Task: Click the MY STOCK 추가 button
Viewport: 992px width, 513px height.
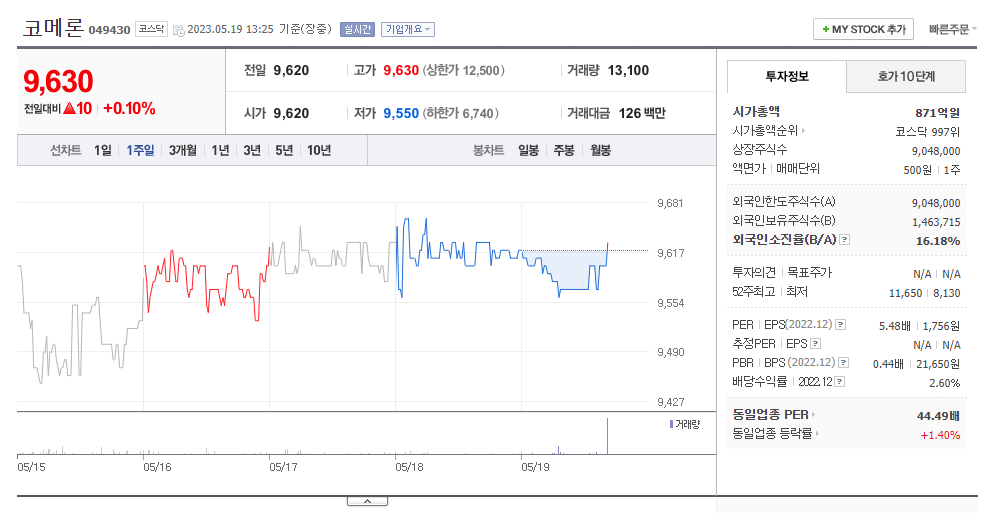Action: (x=863, y=29)
